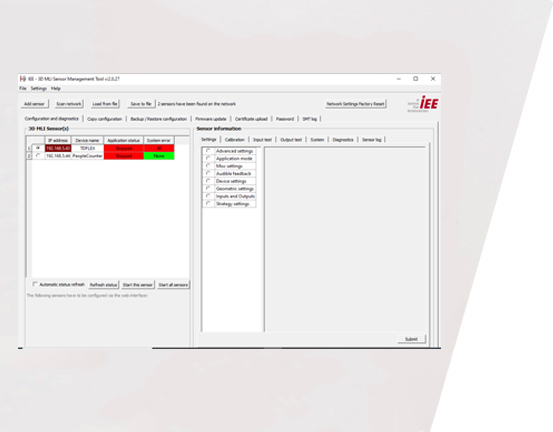Click the app icon in the title bar
The image size is (553, 432).
23,79
